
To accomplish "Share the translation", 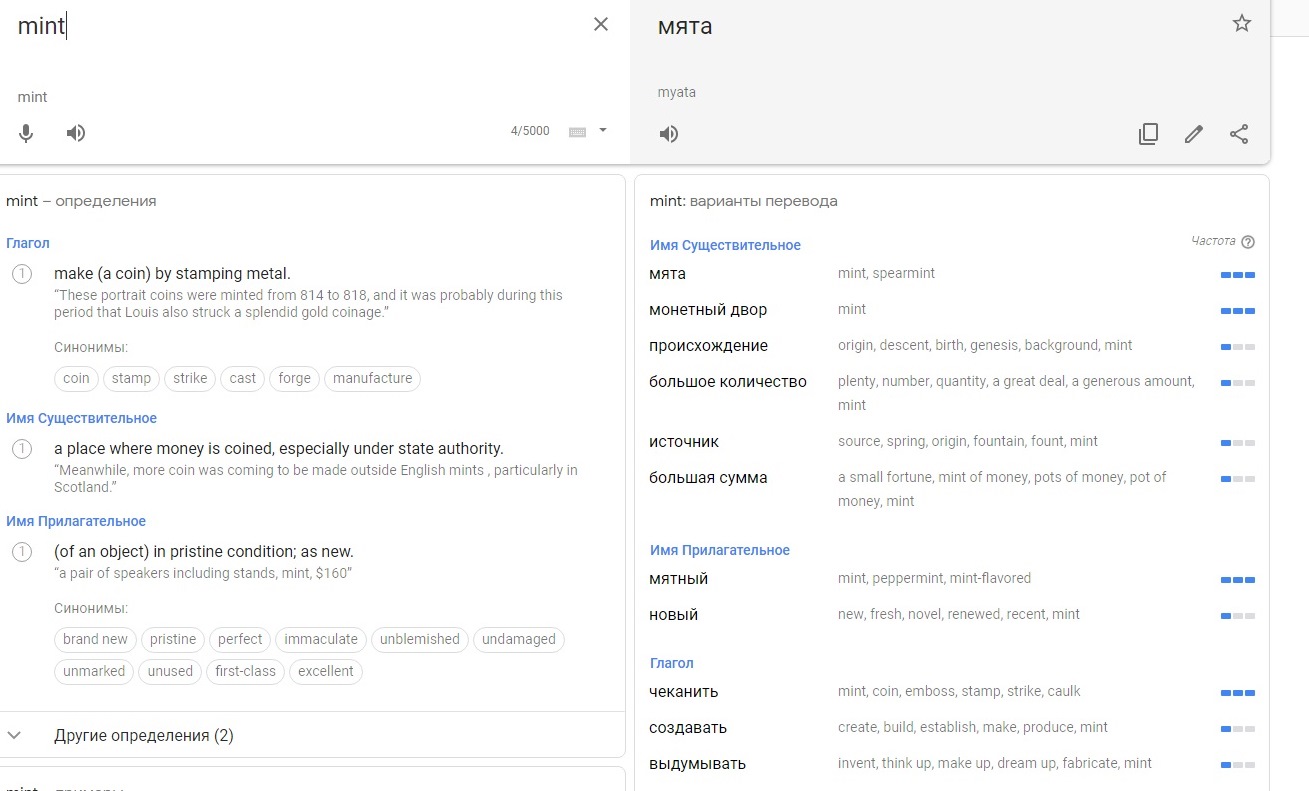I will (x=1239, y=134).
